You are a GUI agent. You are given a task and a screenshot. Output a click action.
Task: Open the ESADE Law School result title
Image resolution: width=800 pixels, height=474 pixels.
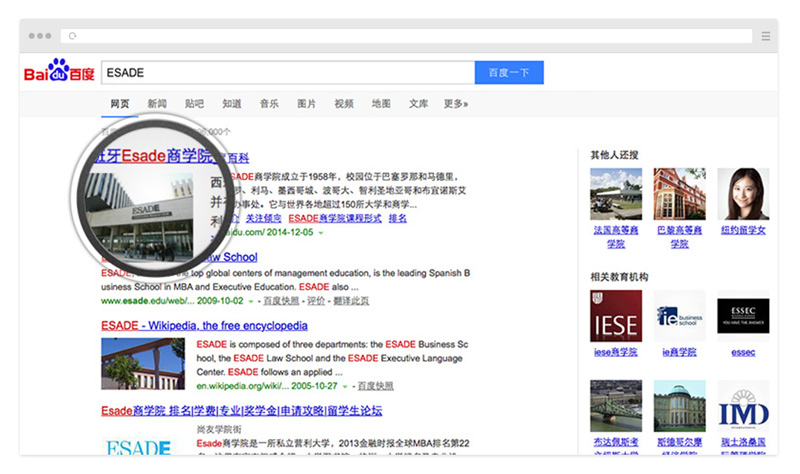point(232,257)
